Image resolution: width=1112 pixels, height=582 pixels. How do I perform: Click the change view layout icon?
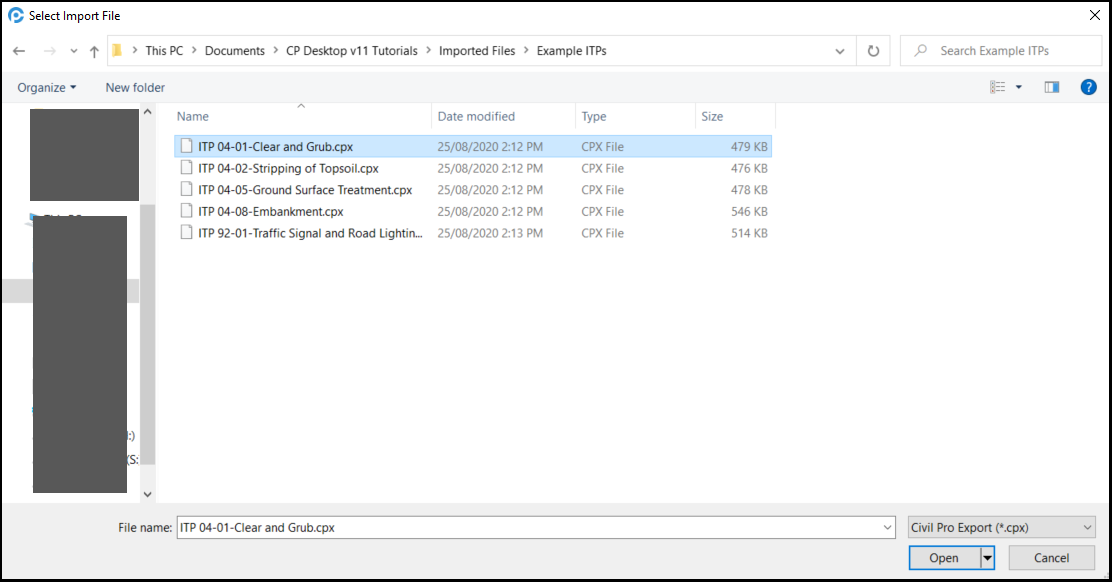tap(998, 88)
